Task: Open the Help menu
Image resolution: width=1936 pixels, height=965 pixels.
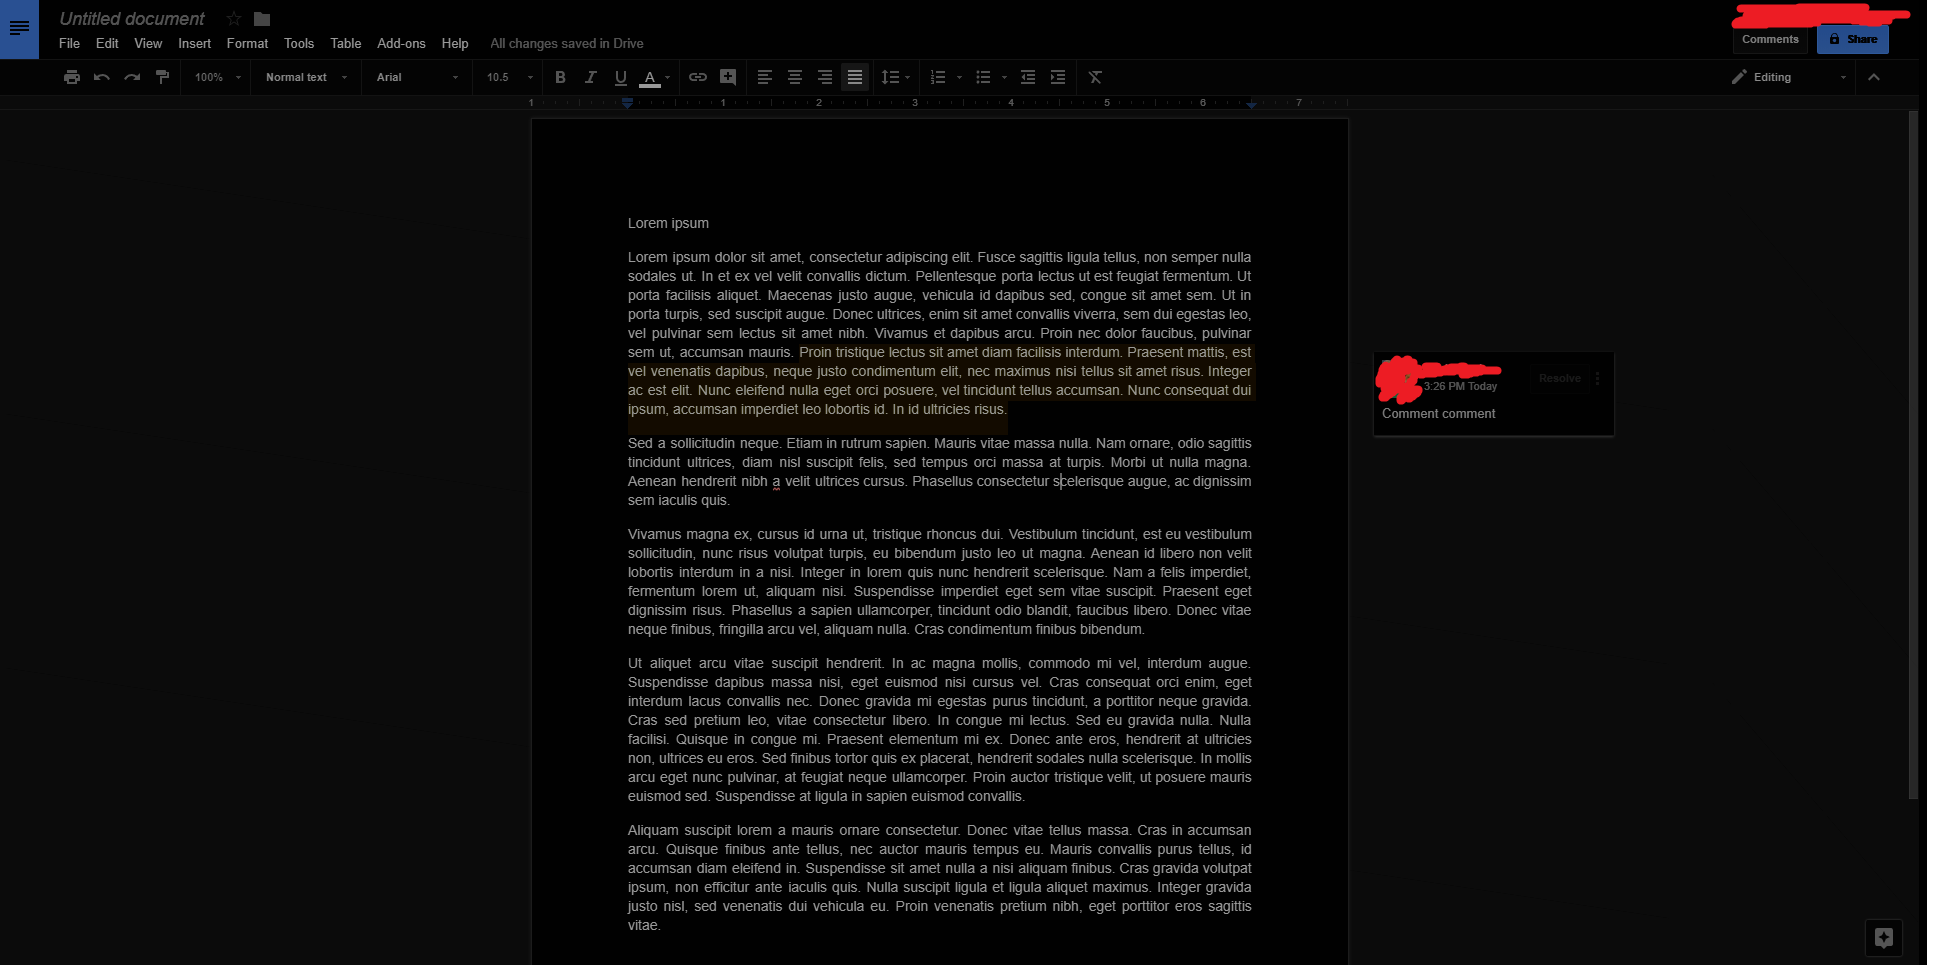Action: pyautogui.click(x=455, y=43)
